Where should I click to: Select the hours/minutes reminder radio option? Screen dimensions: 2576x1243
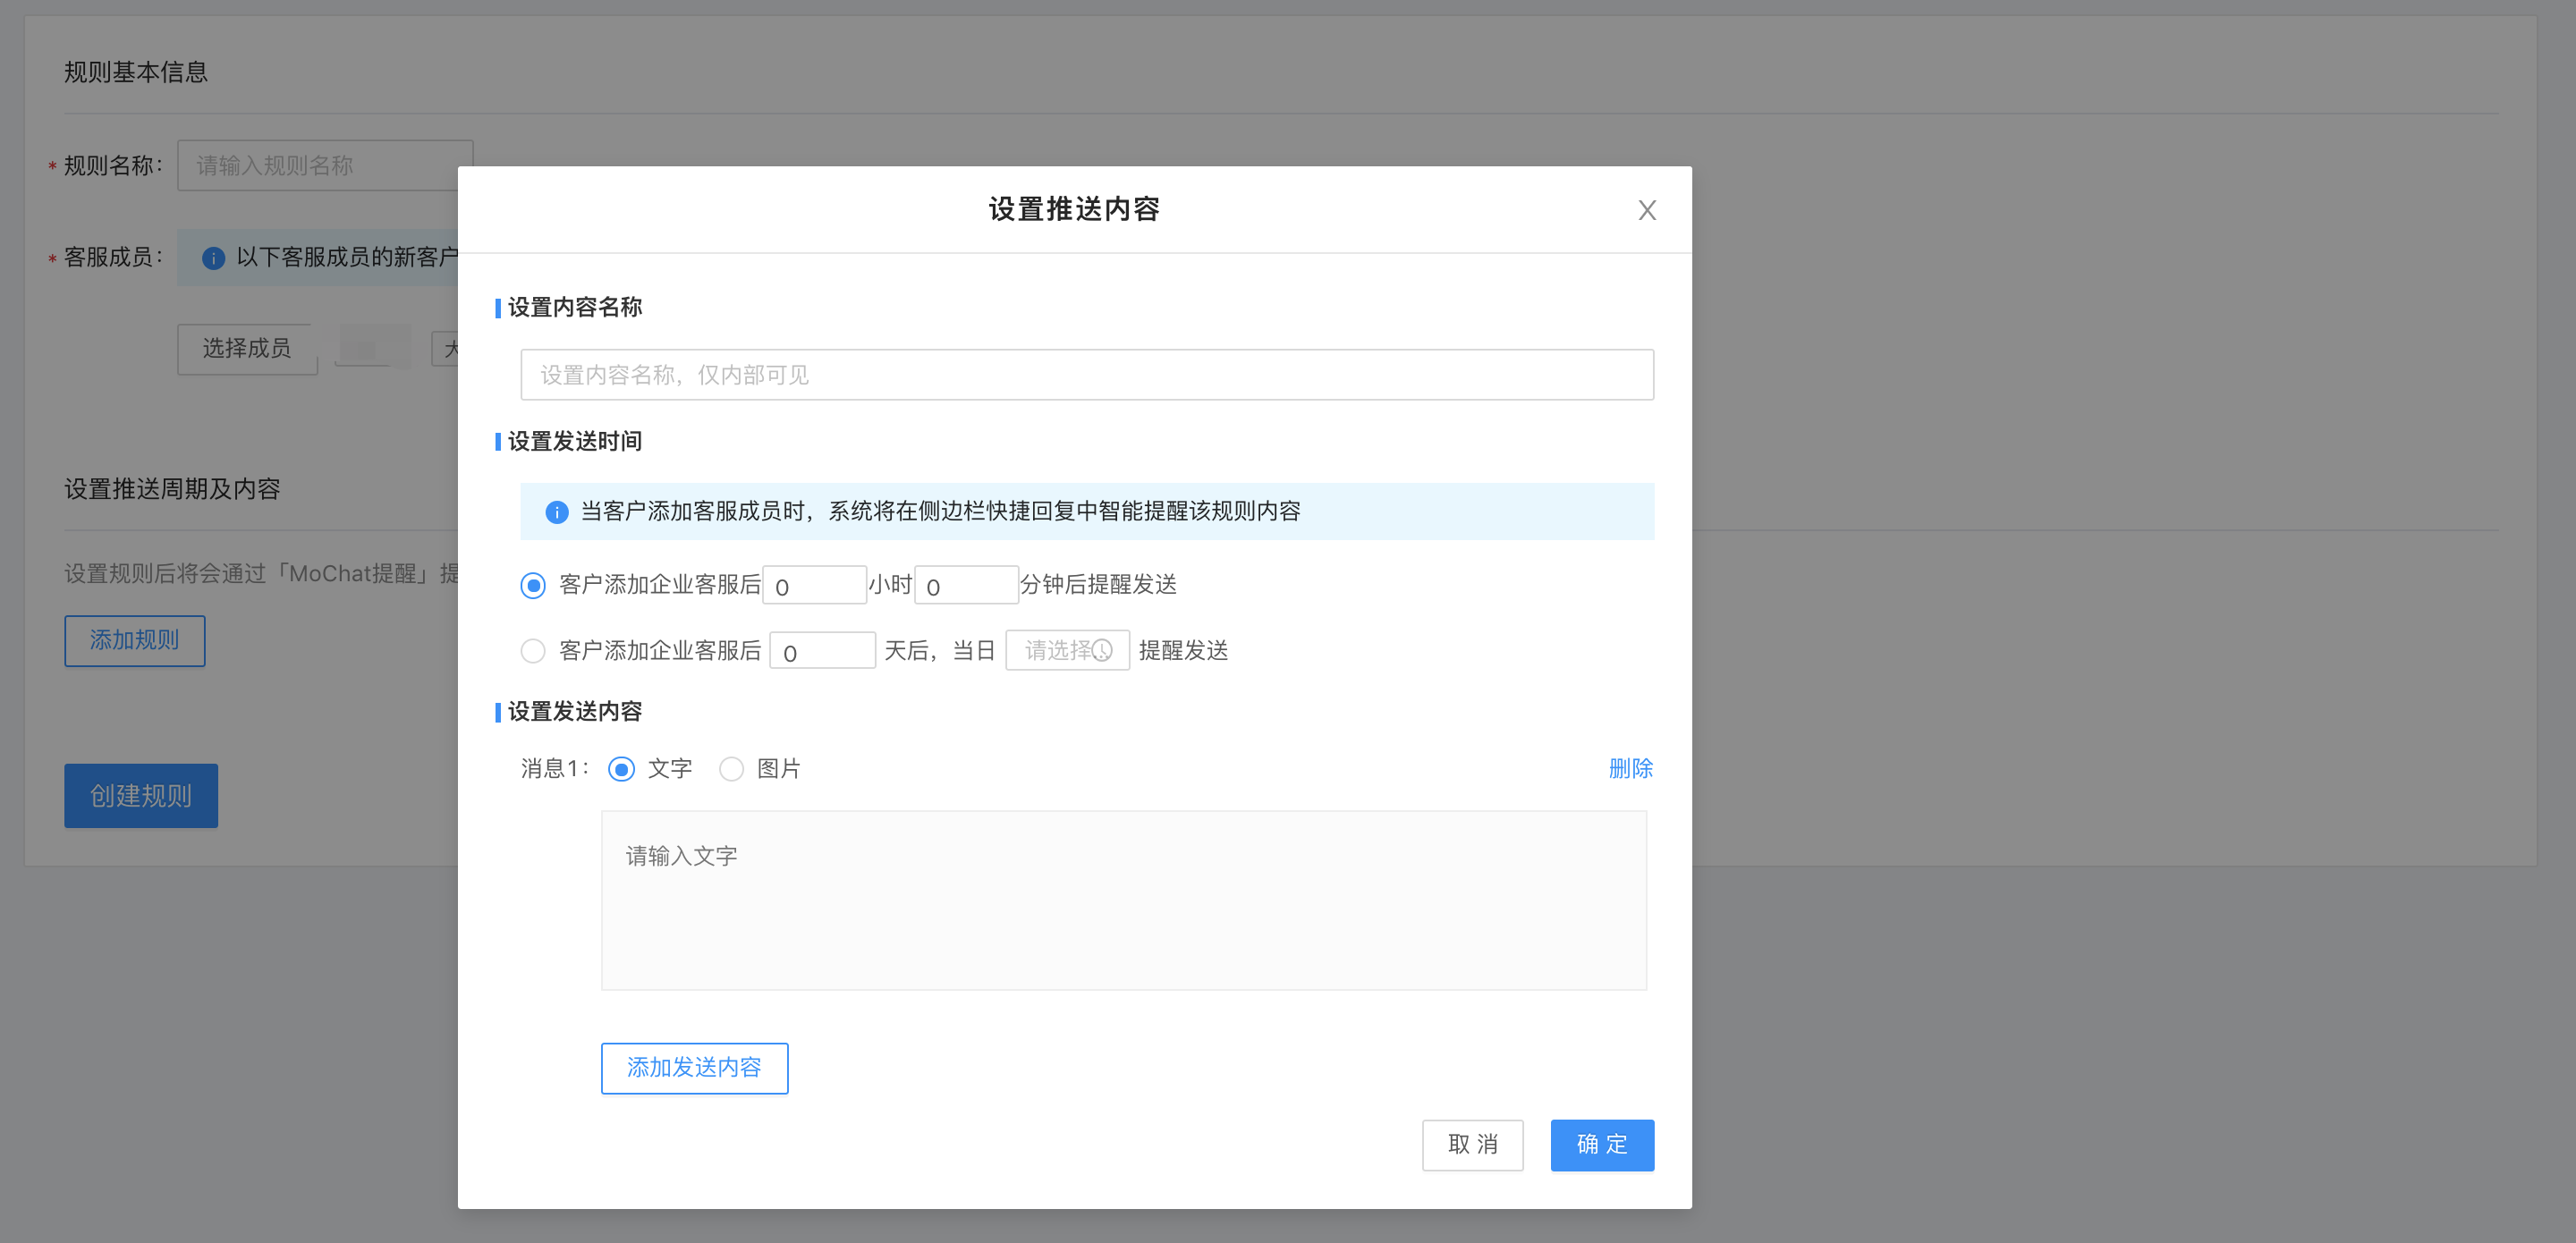(x=533, y=585)
